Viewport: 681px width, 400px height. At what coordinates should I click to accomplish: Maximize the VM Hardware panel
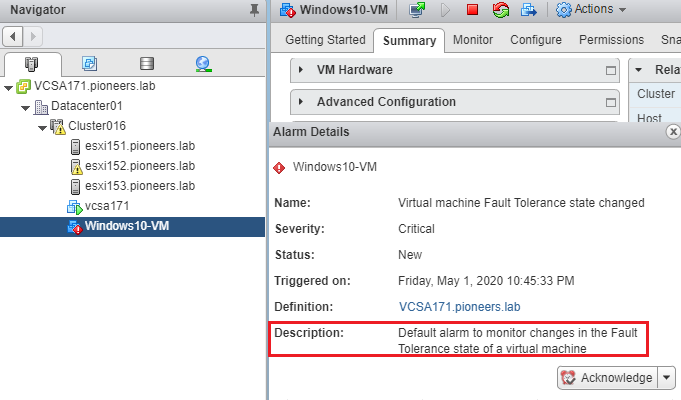click(611, 70)
